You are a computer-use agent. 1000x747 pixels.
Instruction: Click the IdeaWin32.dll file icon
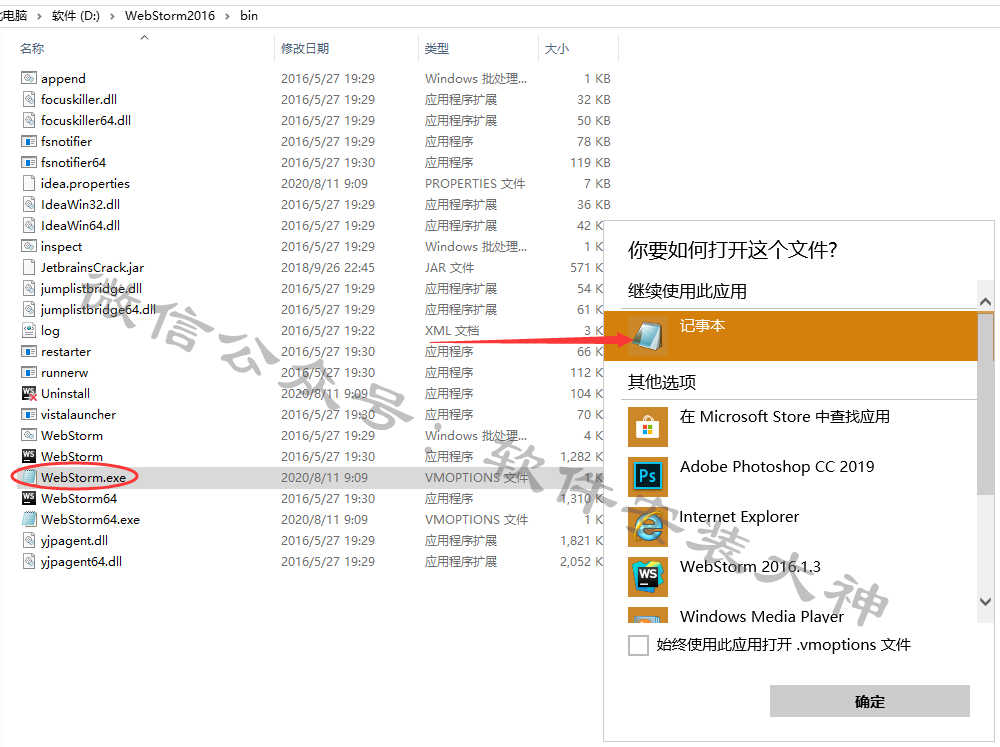click(x=29, y=205)
